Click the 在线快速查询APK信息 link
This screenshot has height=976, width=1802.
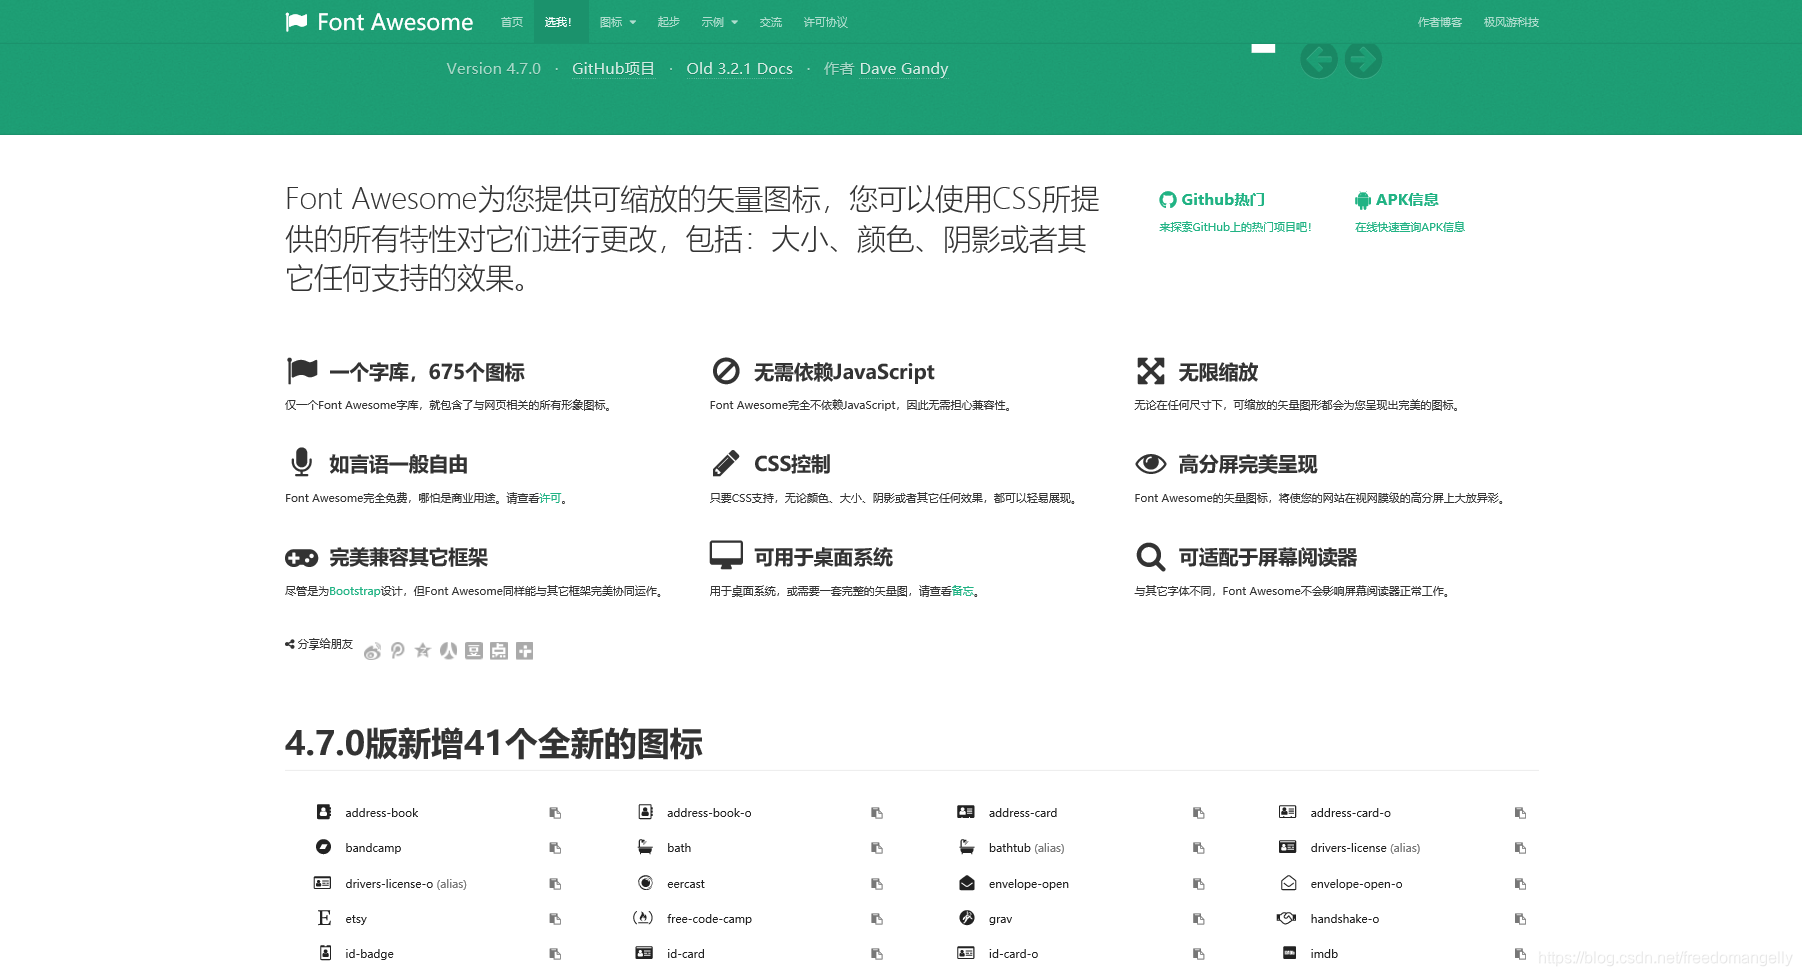point(1410,227)
